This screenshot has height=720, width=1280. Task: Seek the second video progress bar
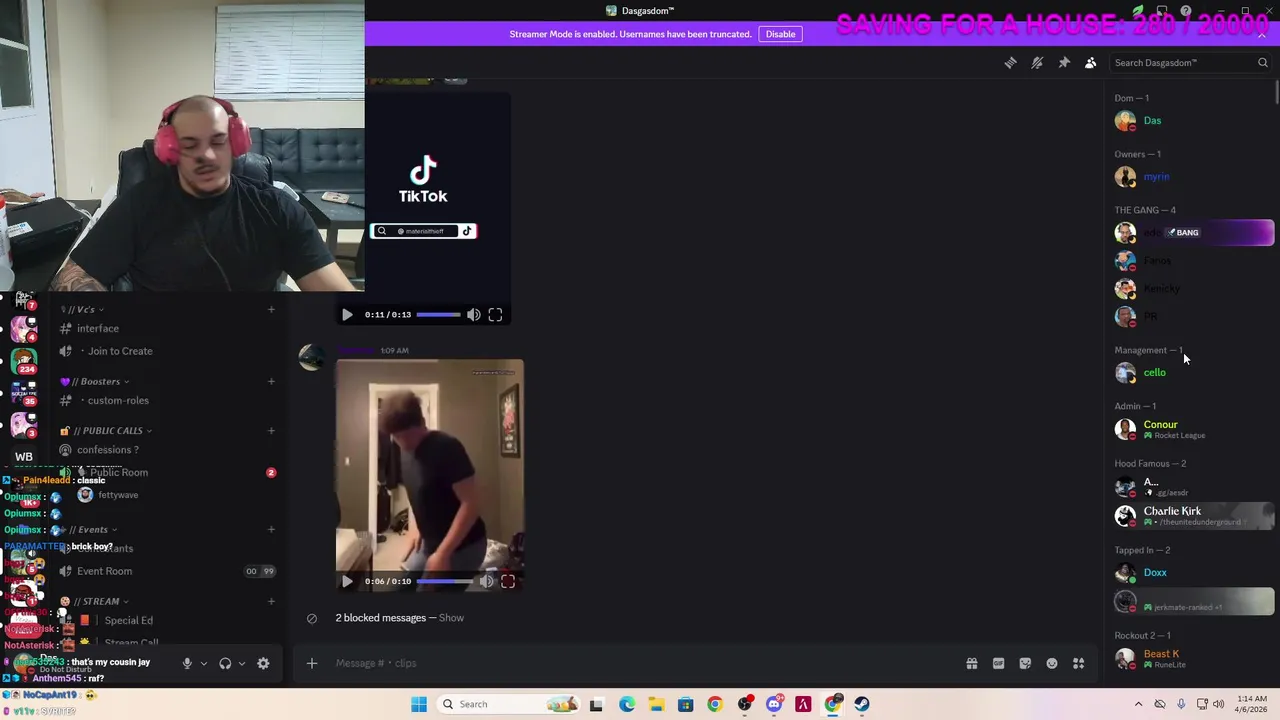(445, 581)
